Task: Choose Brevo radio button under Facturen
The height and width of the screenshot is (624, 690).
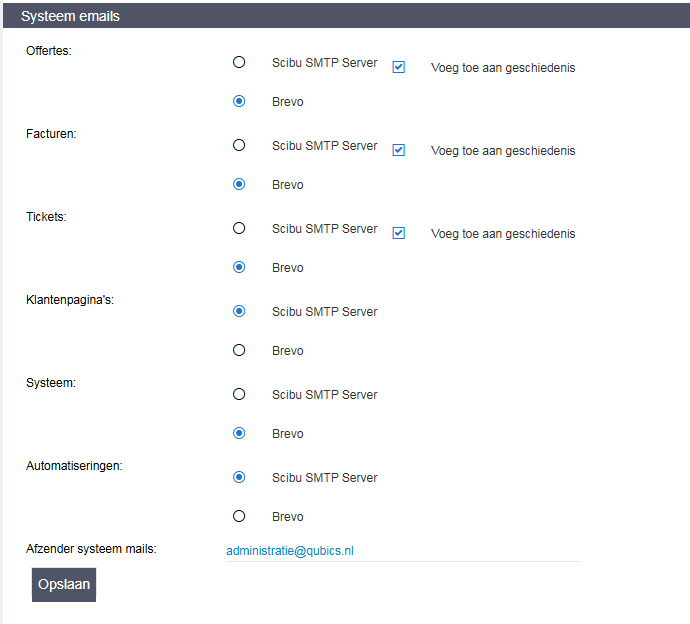Action: click(x=238, y=184)
